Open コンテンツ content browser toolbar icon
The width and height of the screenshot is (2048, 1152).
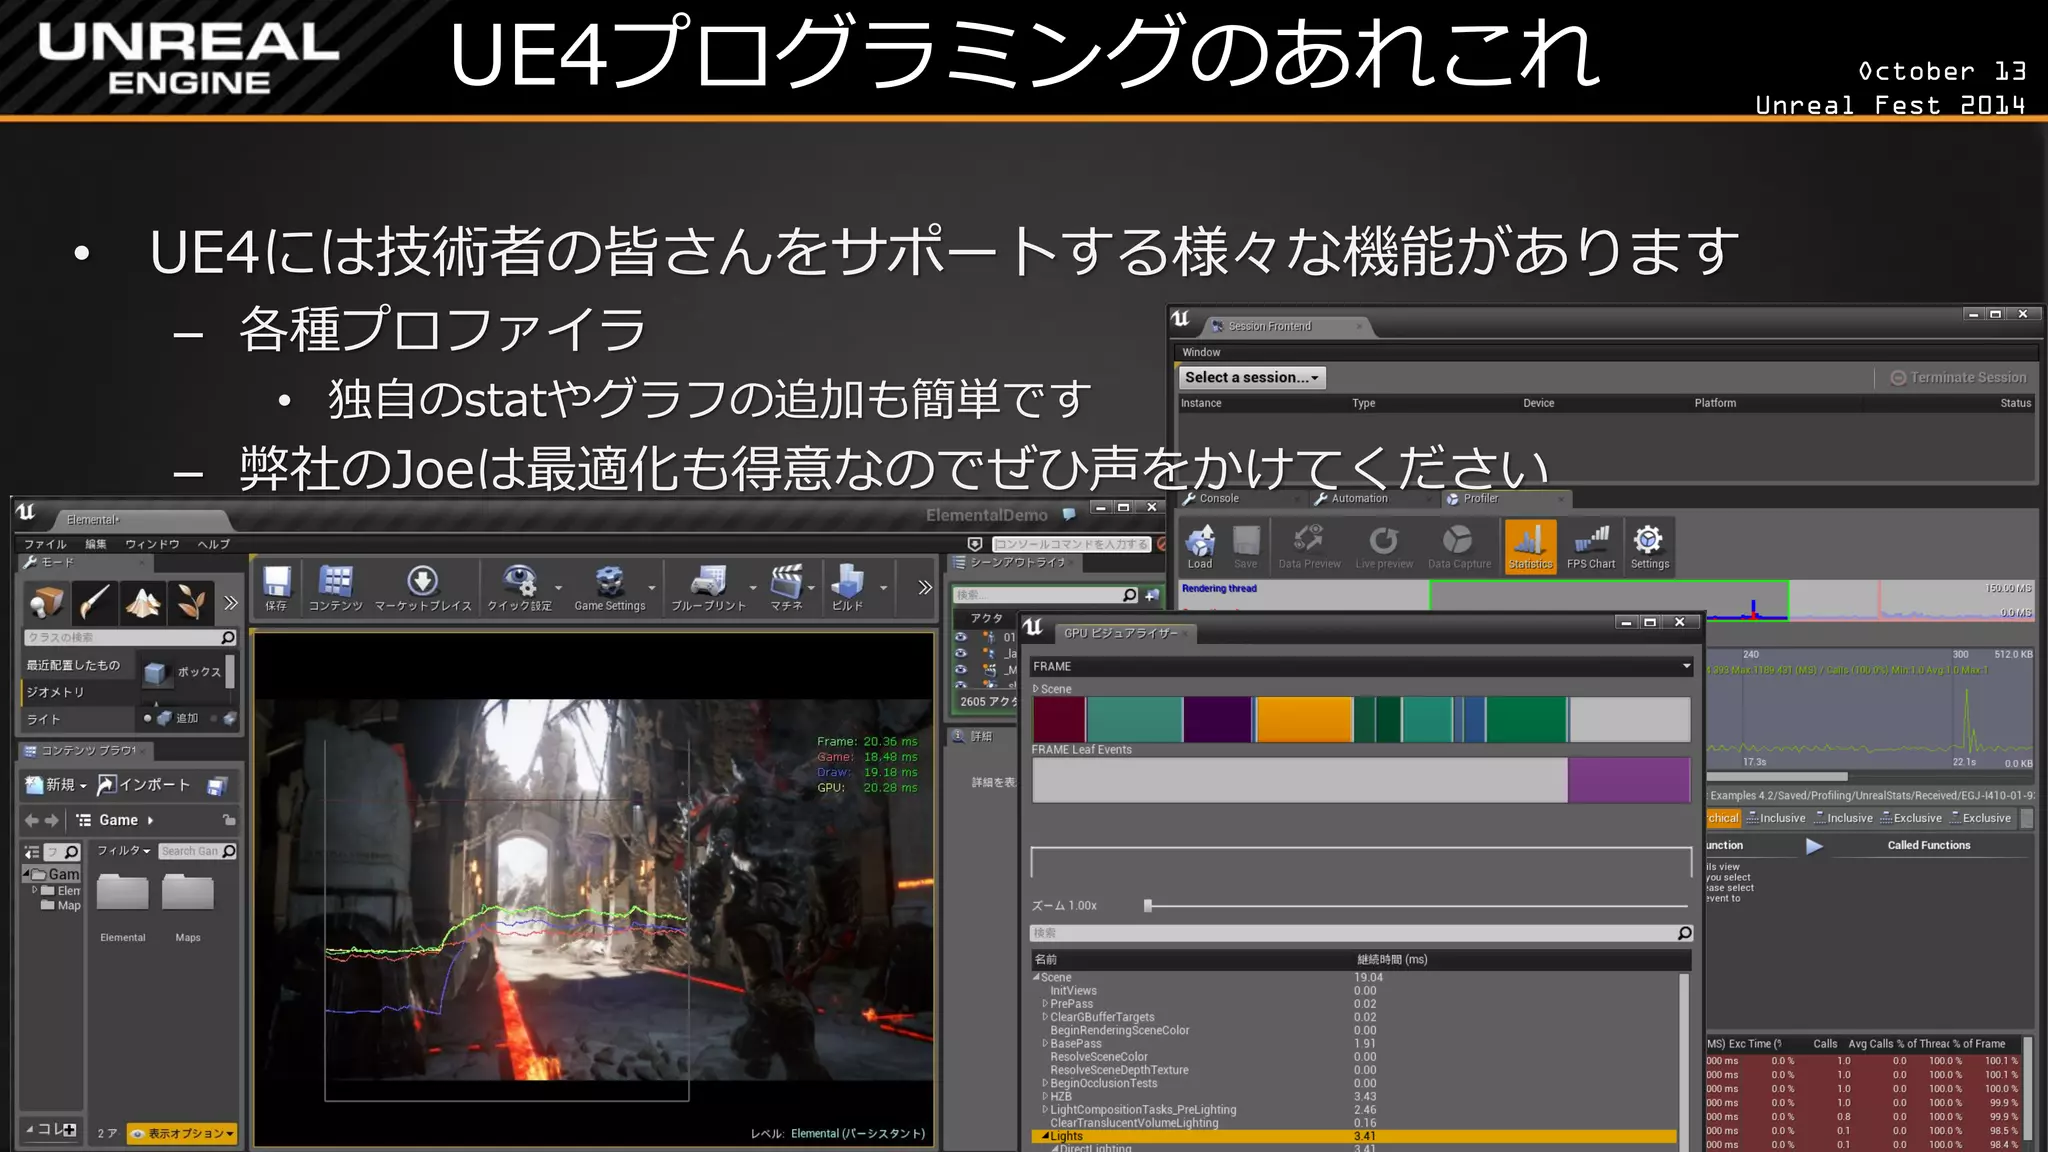[x=335, y=588]
